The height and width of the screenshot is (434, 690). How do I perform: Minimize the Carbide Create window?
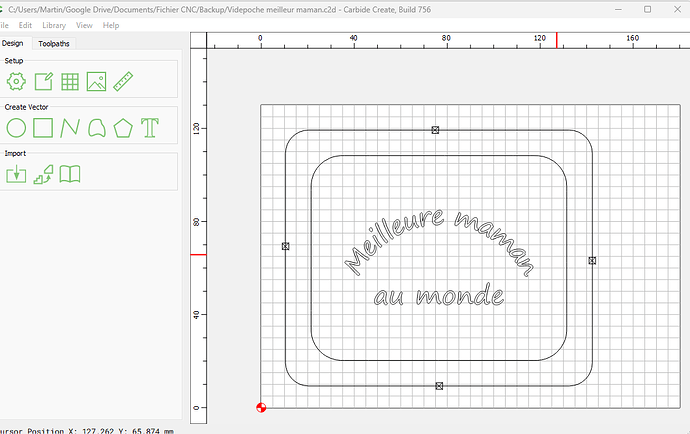pyautogui.click(x=618, y=9)
